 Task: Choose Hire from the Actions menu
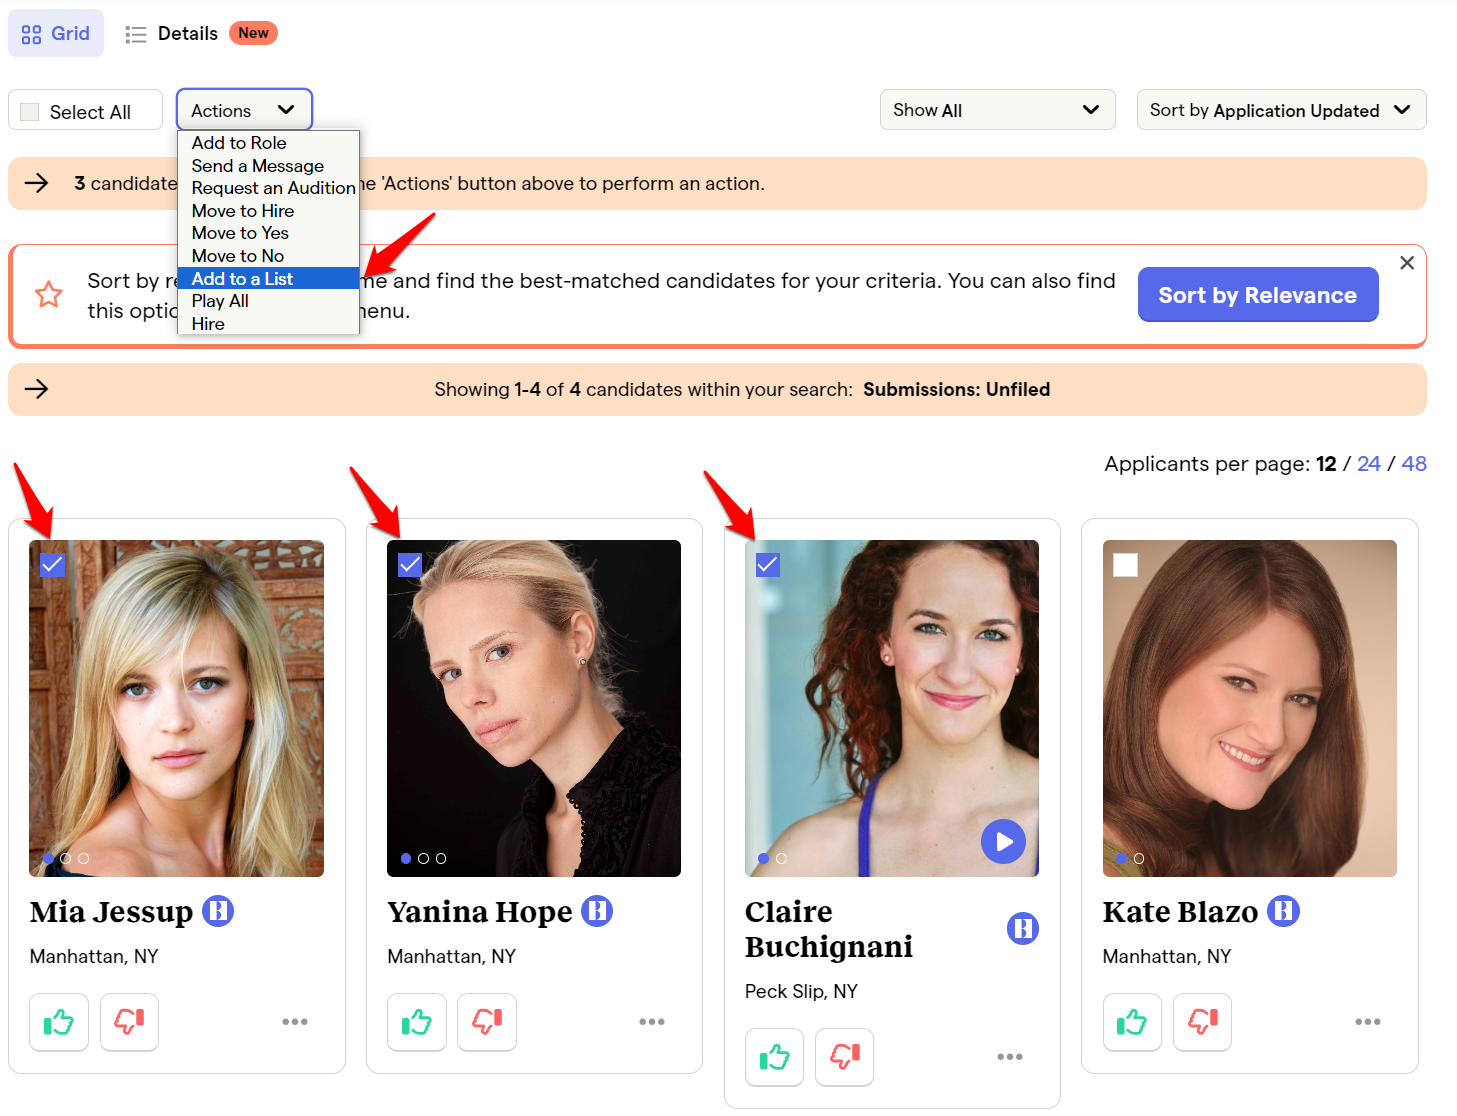click(208, 324)
